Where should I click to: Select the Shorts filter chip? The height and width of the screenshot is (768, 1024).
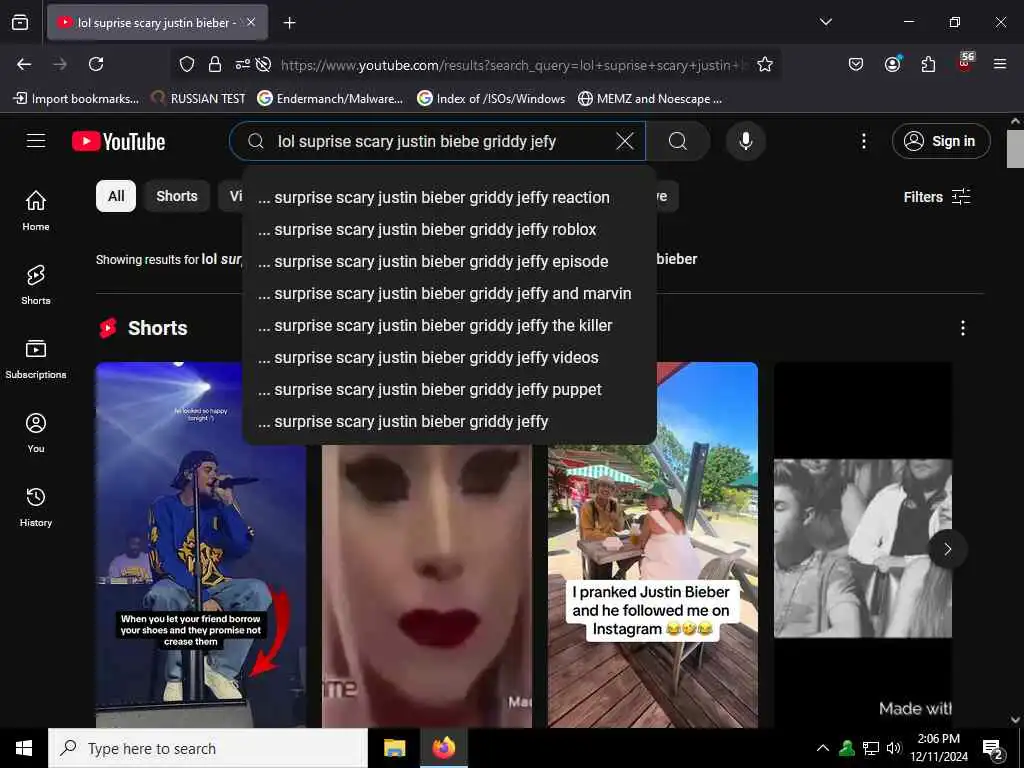tap(176, 196)
